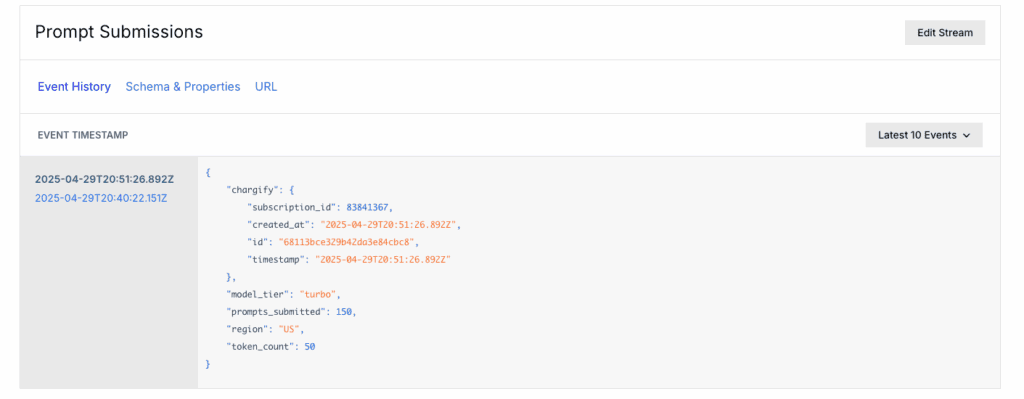Open the Latest 10 Events dropdown
Image resolution: width=1024 pixels, height=399 pixels.
click(924, 135)
